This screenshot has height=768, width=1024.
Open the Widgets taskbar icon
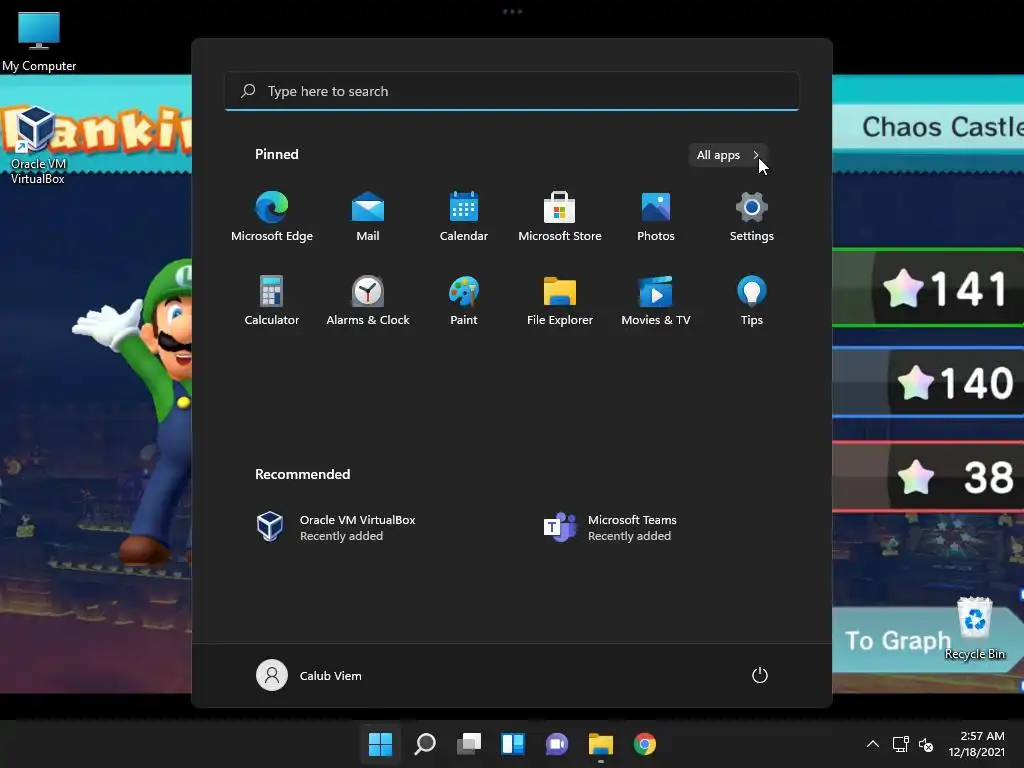[513, 744]
